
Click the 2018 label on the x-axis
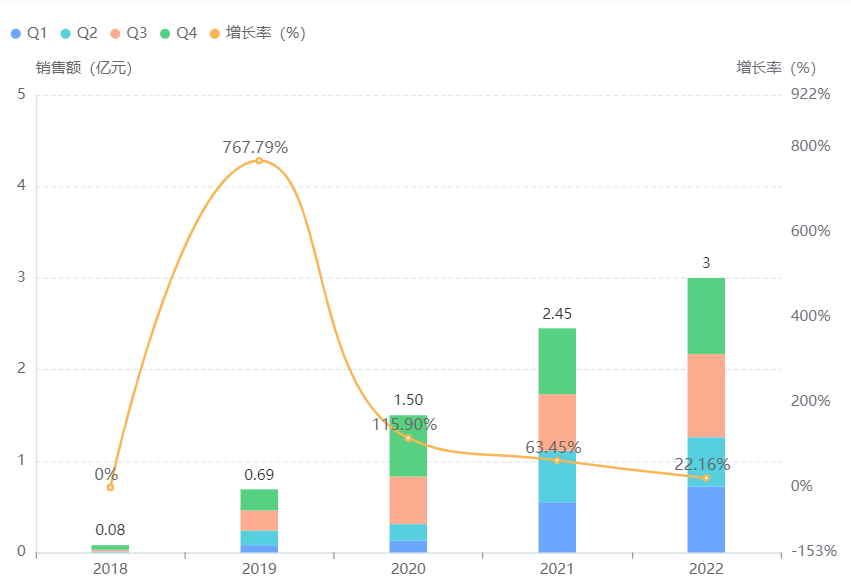pos(110,569)
